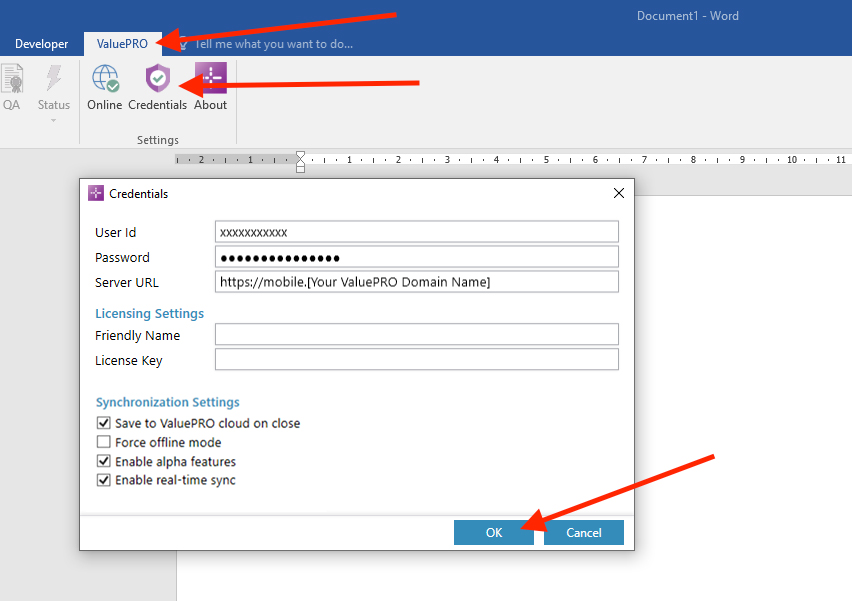The width and height of the screenshot is (852, 601).
Task: Click the Tell me lightbulb icon
Action: tap(183, 43)
